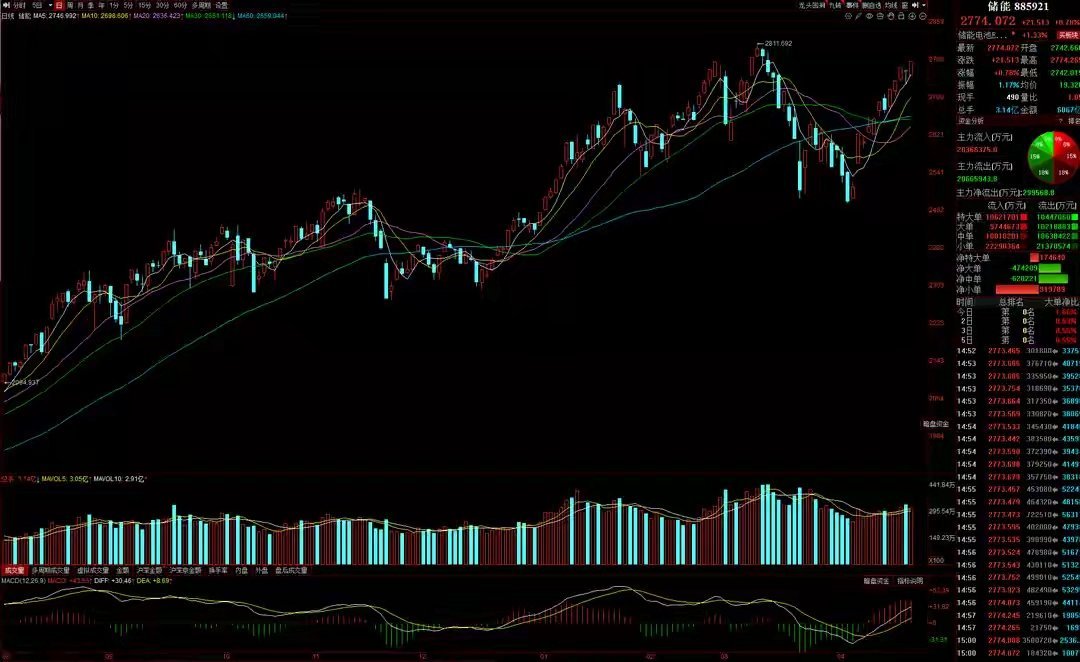Open 龙头强弱 leading-stock strength tool
This screenshot has height=662, width=1080.
[x=812, y=6]
